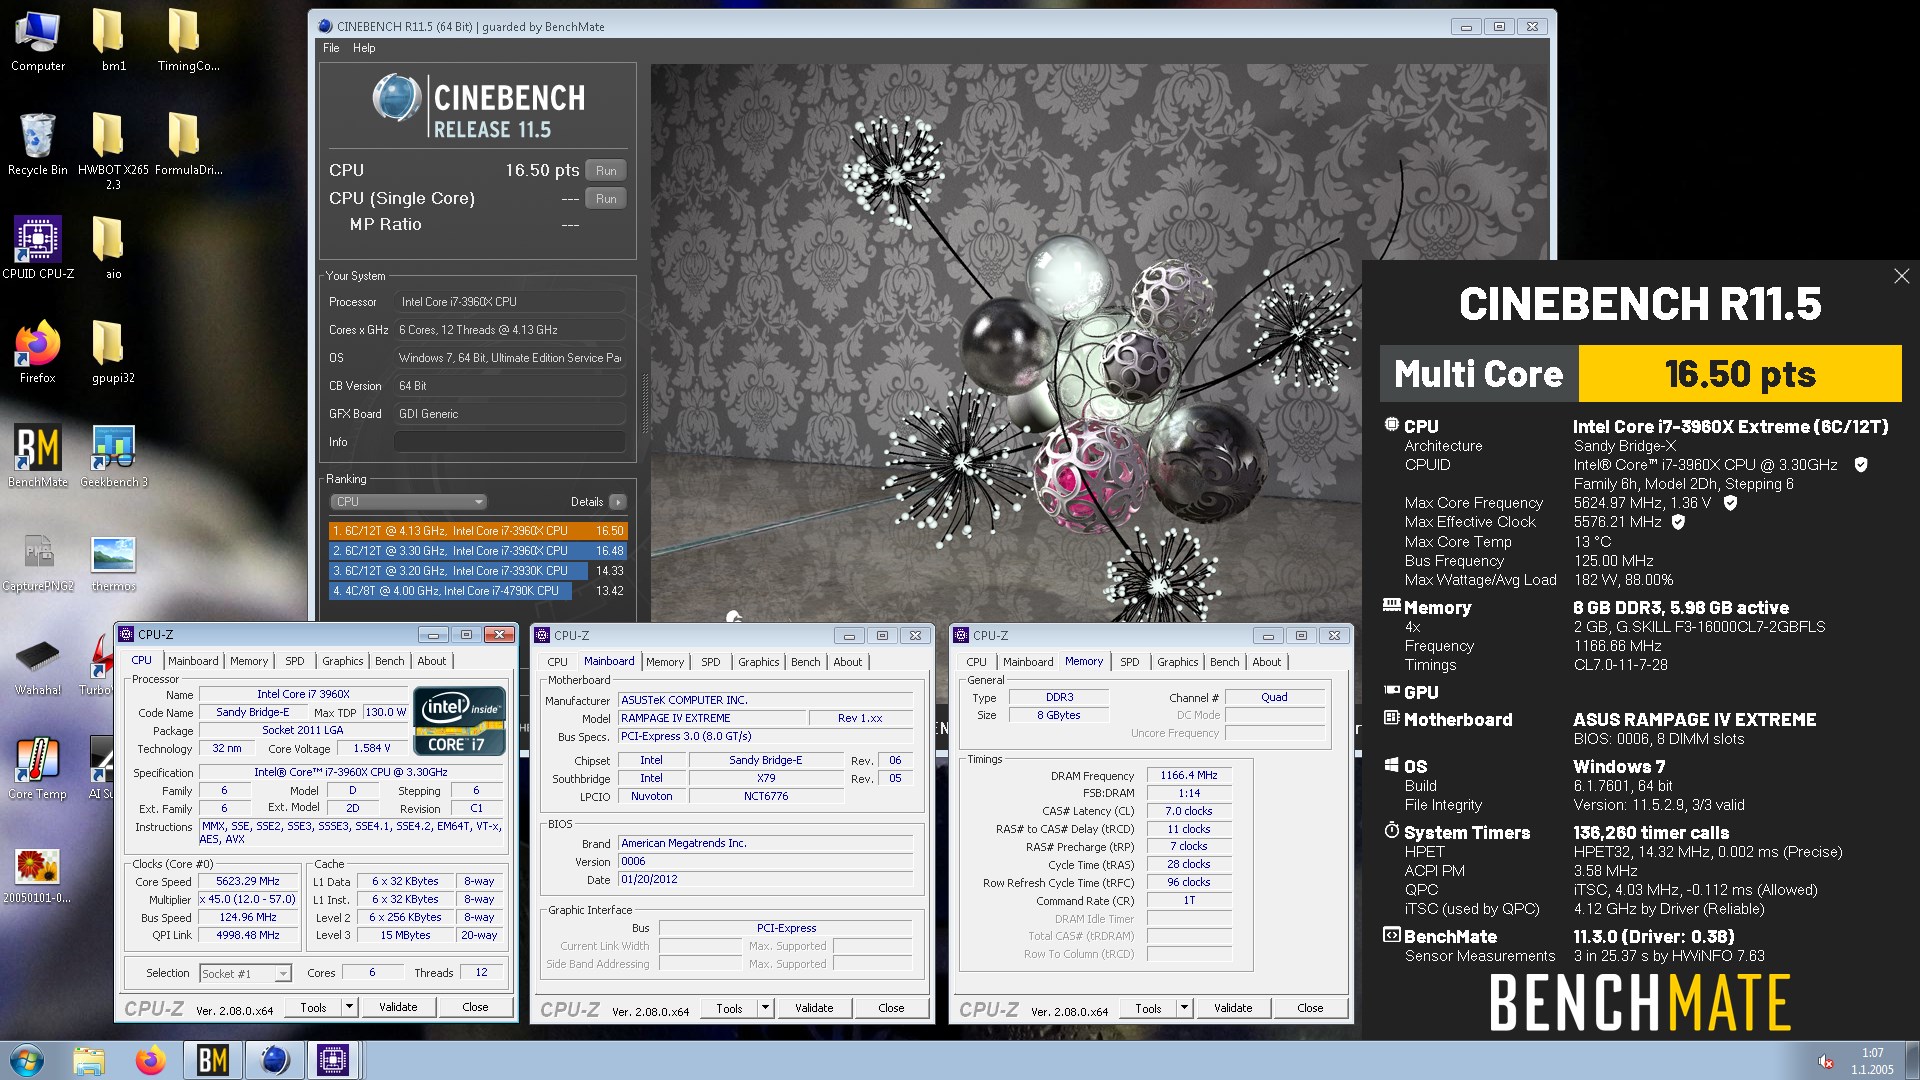Select ranking row 3 i7-3930K 14.33

click(478, 571)
